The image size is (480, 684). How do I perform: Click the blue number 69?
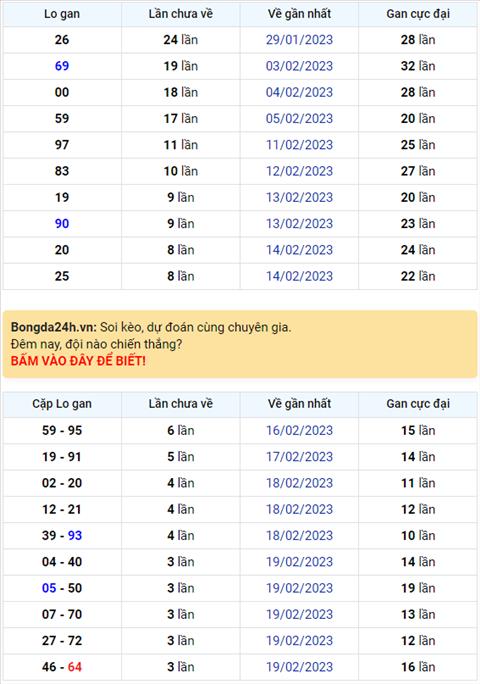tap(62, 66)
